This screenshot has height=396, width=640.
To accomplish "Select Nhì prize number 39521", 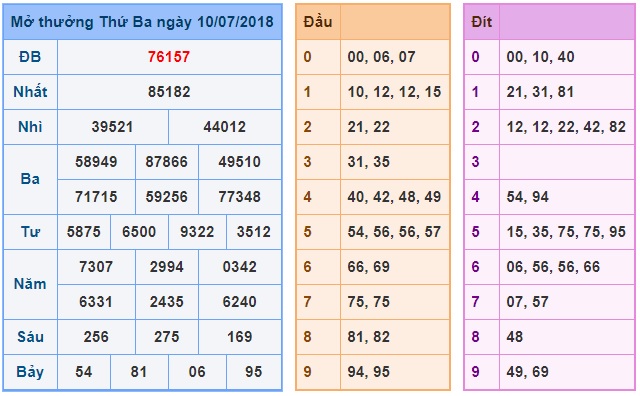I will (112, 127).
